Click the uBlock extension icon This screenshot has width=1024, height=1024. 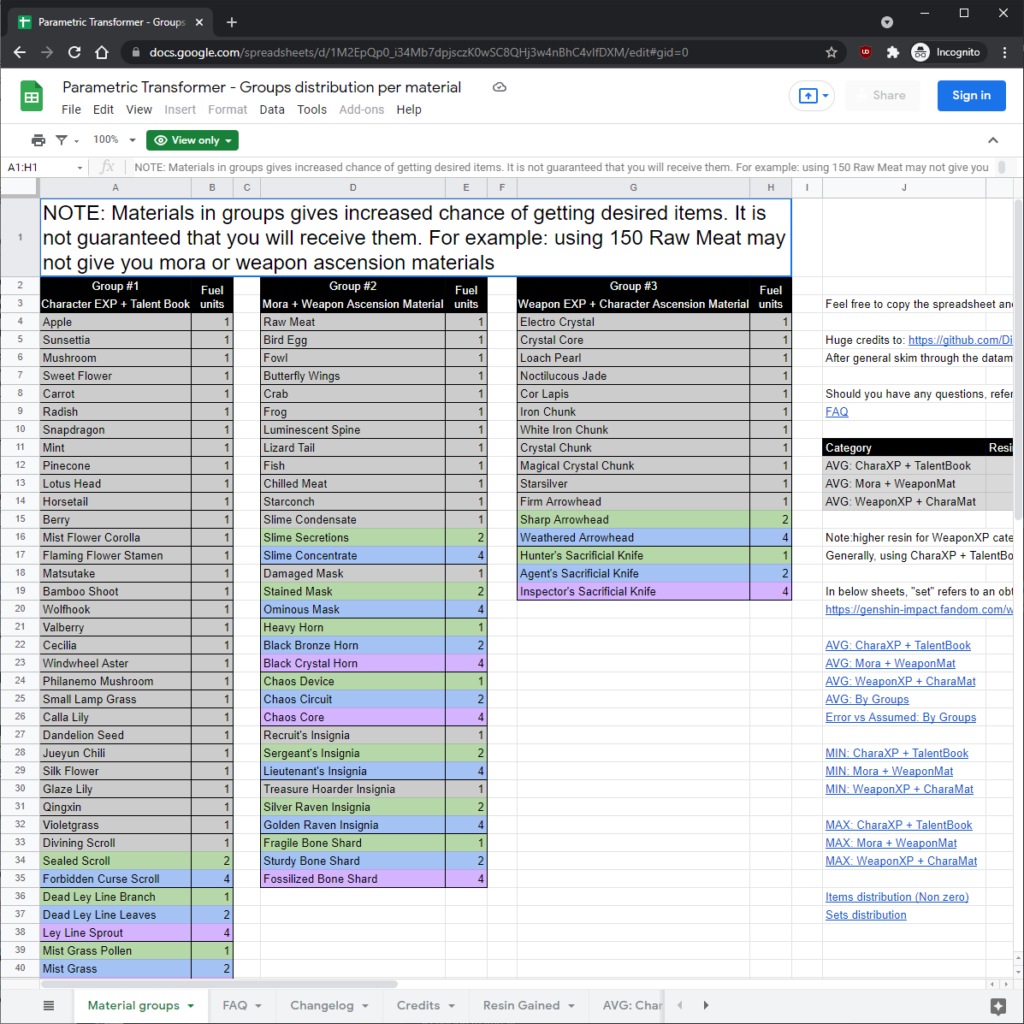click(x=865, y=52)
